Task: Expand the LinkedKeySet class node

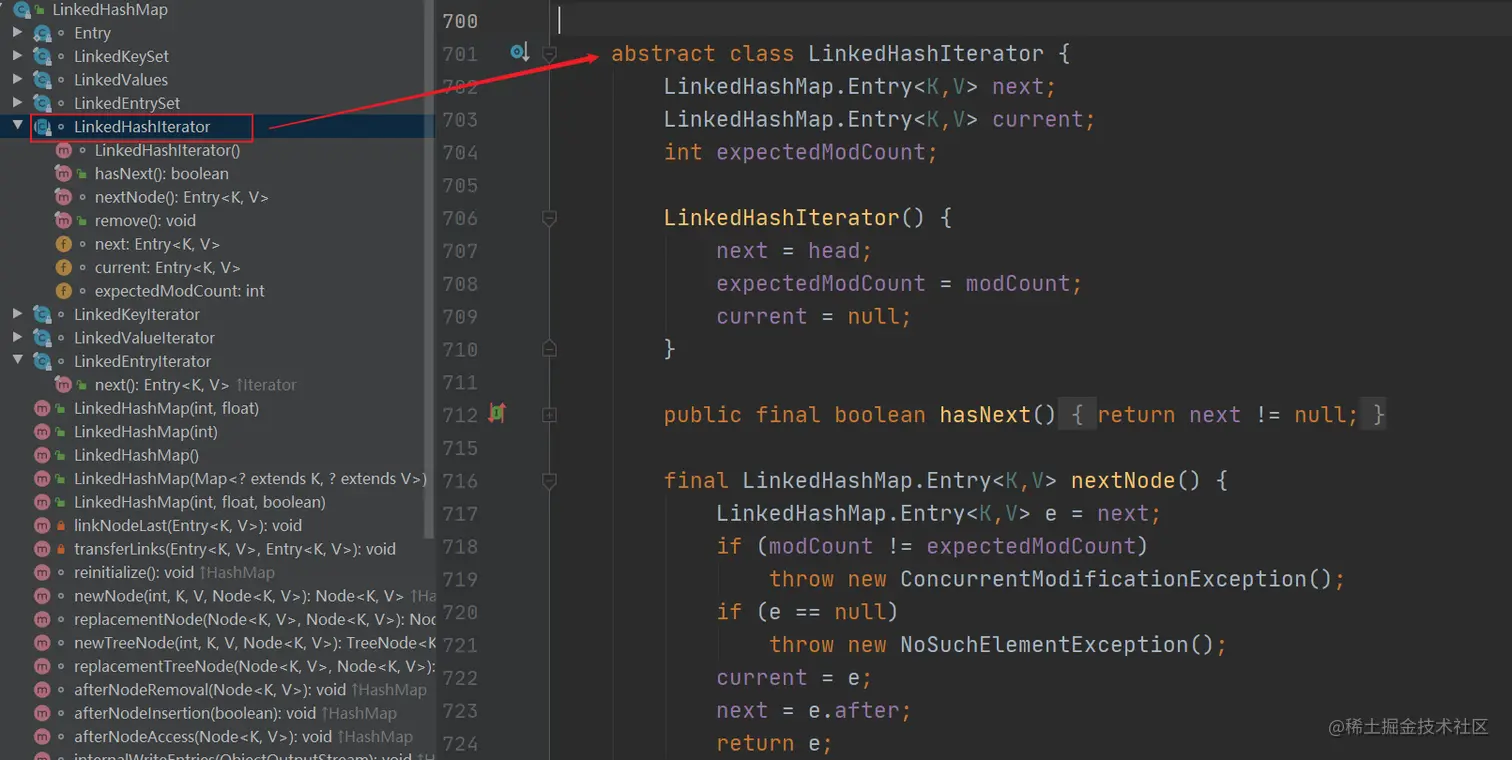Action: click(x=17, y=56)
